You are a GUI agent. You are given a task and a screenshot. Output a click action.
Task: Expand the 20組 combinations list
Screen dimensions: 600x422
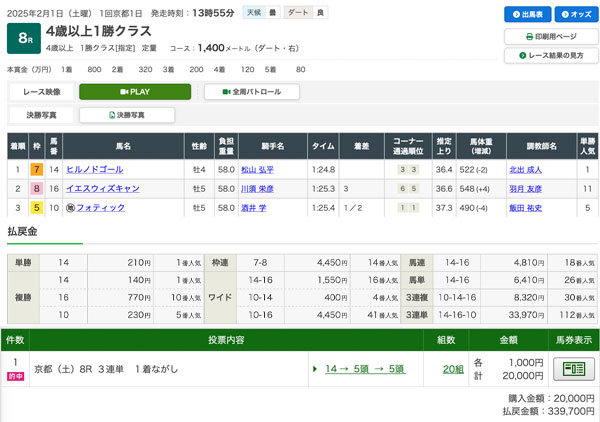click(453, 369)
